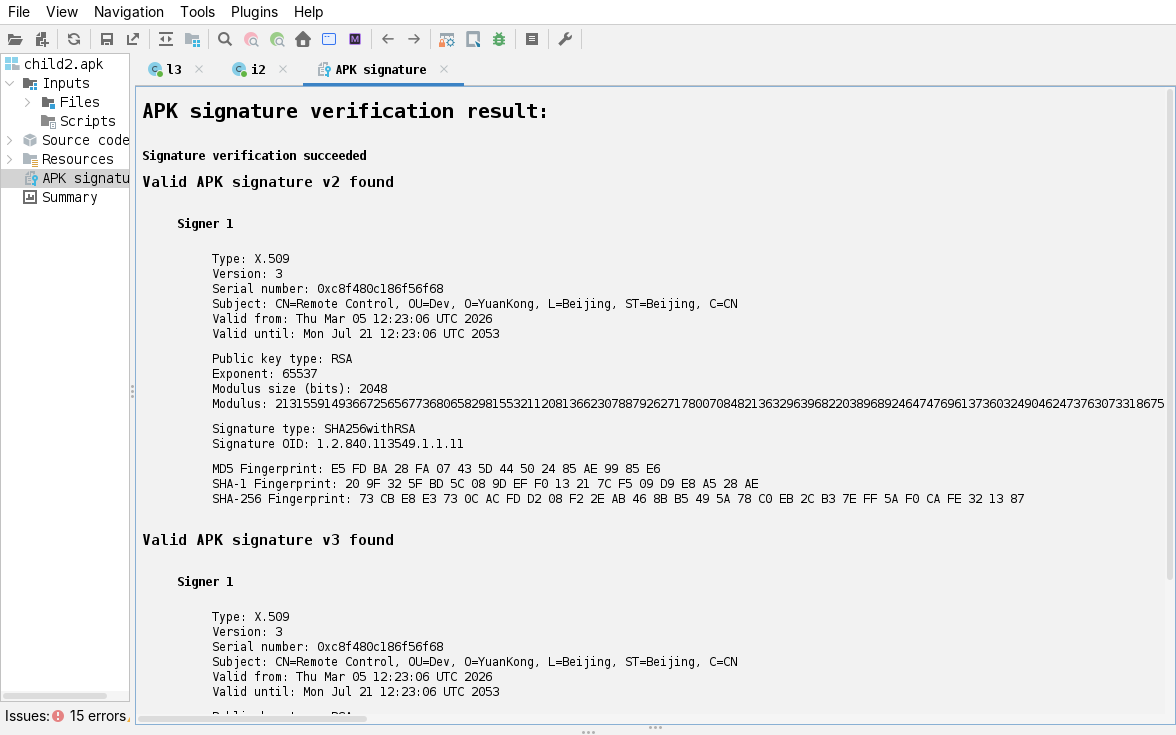Click 'Signature type: SHA256withRSA' line
This screenshot has height=735, width=1176.
click(314, 429)
